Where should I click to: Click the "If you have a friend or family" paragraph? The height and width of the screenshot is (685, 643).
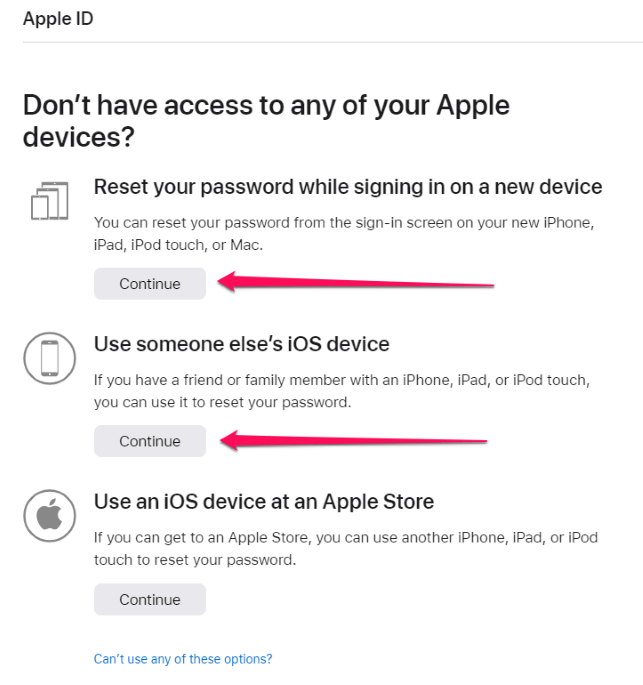342,391
